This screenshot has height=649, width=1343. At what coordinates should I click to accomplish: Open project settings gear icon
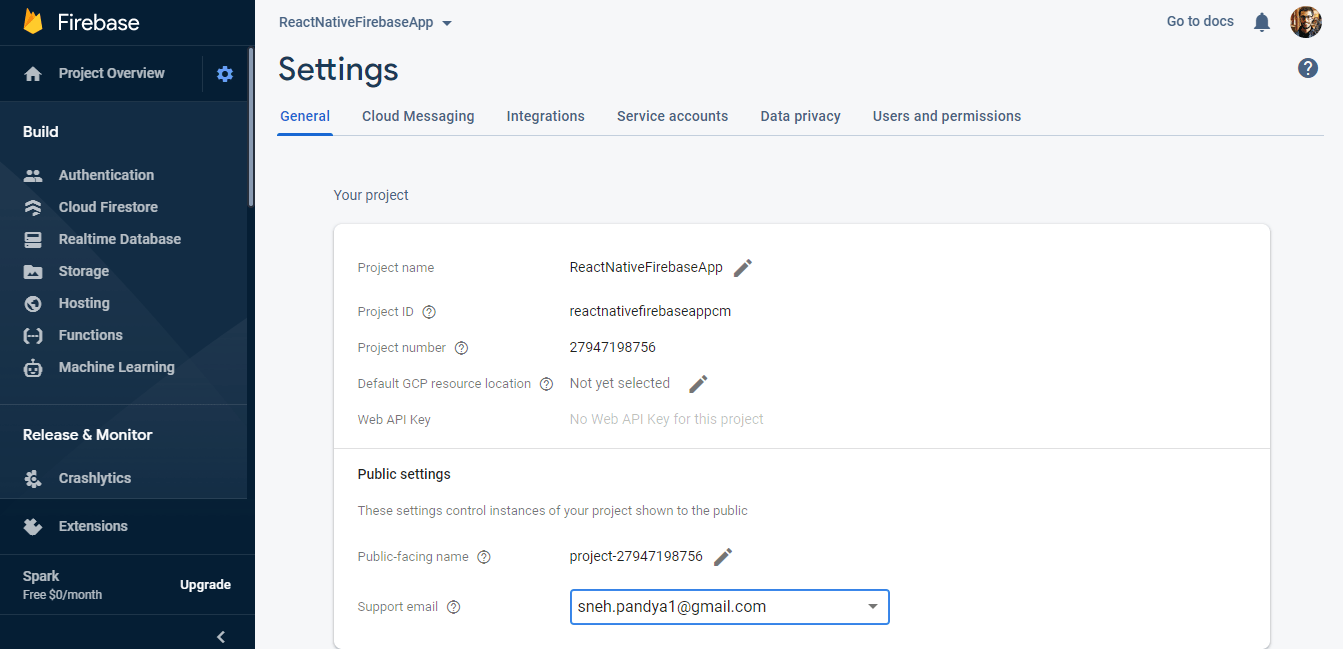(225, 74)
